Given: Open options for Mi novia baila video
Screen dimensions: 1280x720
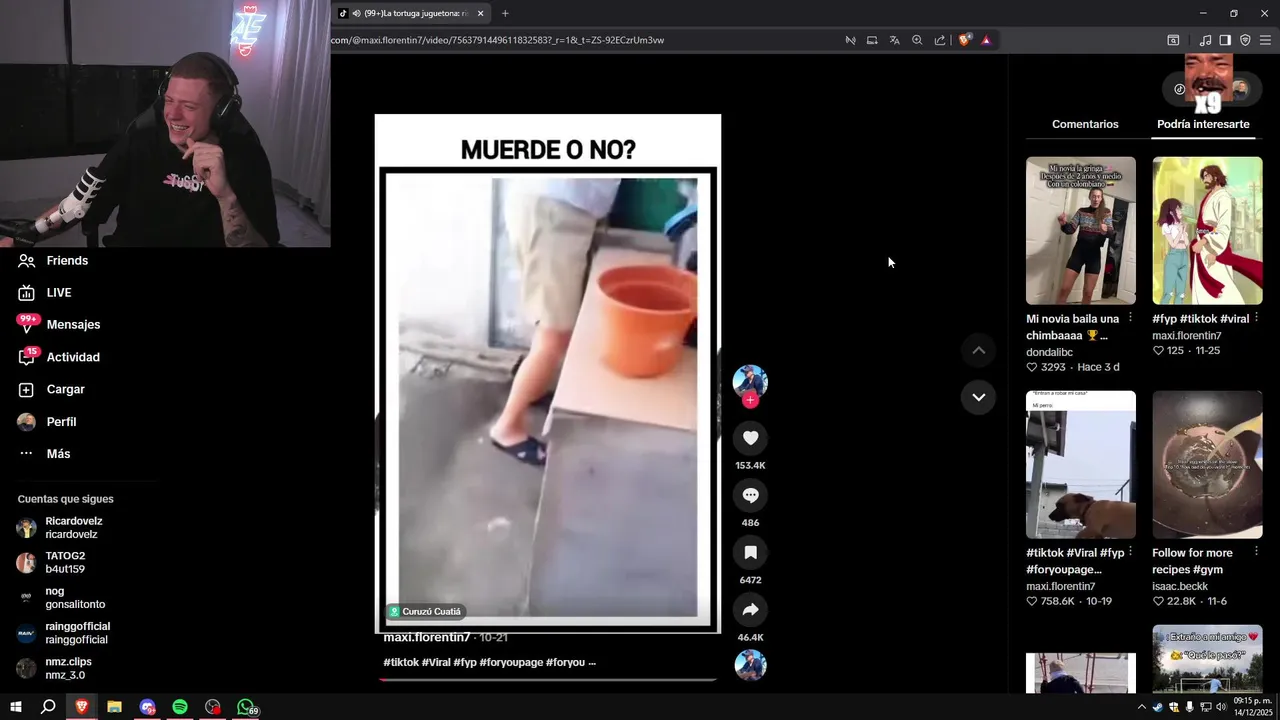Looking at the screenshot, I should tap(1130, 318).
